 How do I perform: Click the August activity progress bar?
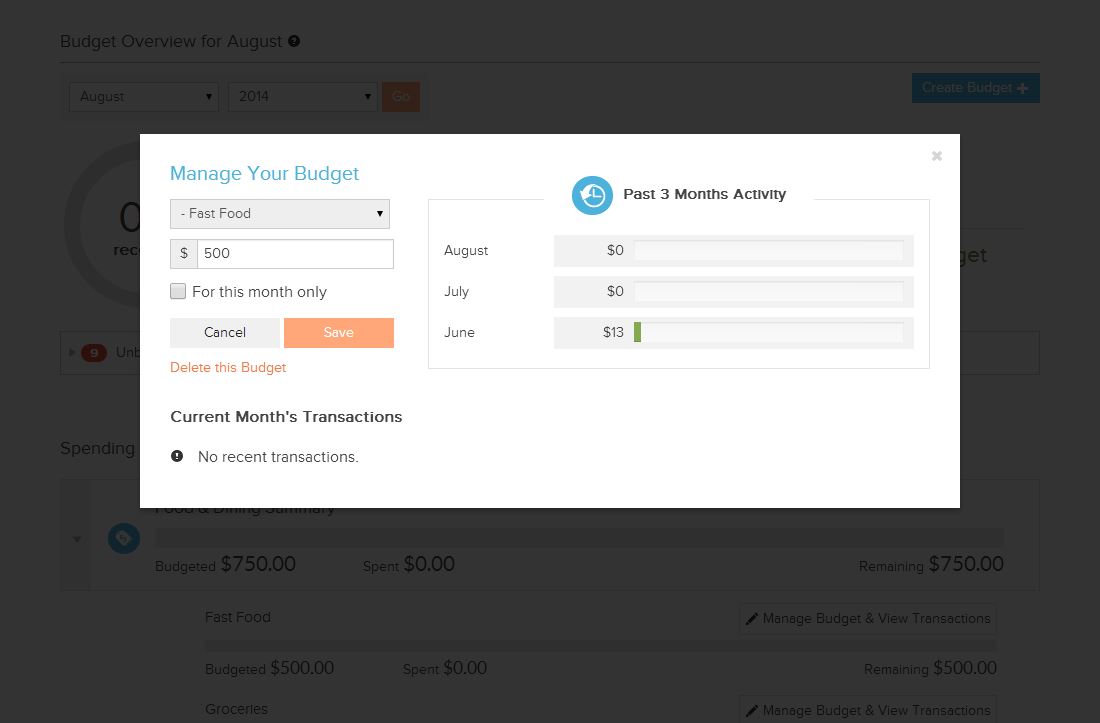(x=769, y=250)
